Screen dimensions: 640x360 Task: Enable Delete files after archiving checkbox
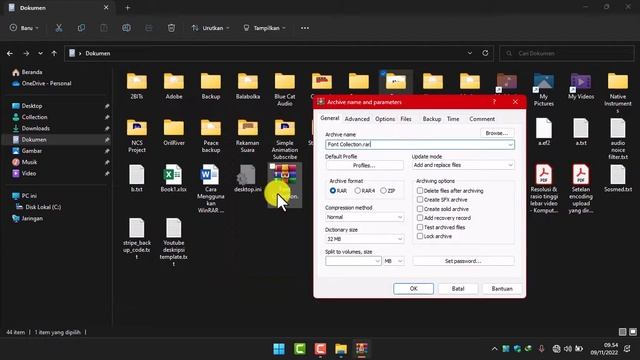coord(420,191)
